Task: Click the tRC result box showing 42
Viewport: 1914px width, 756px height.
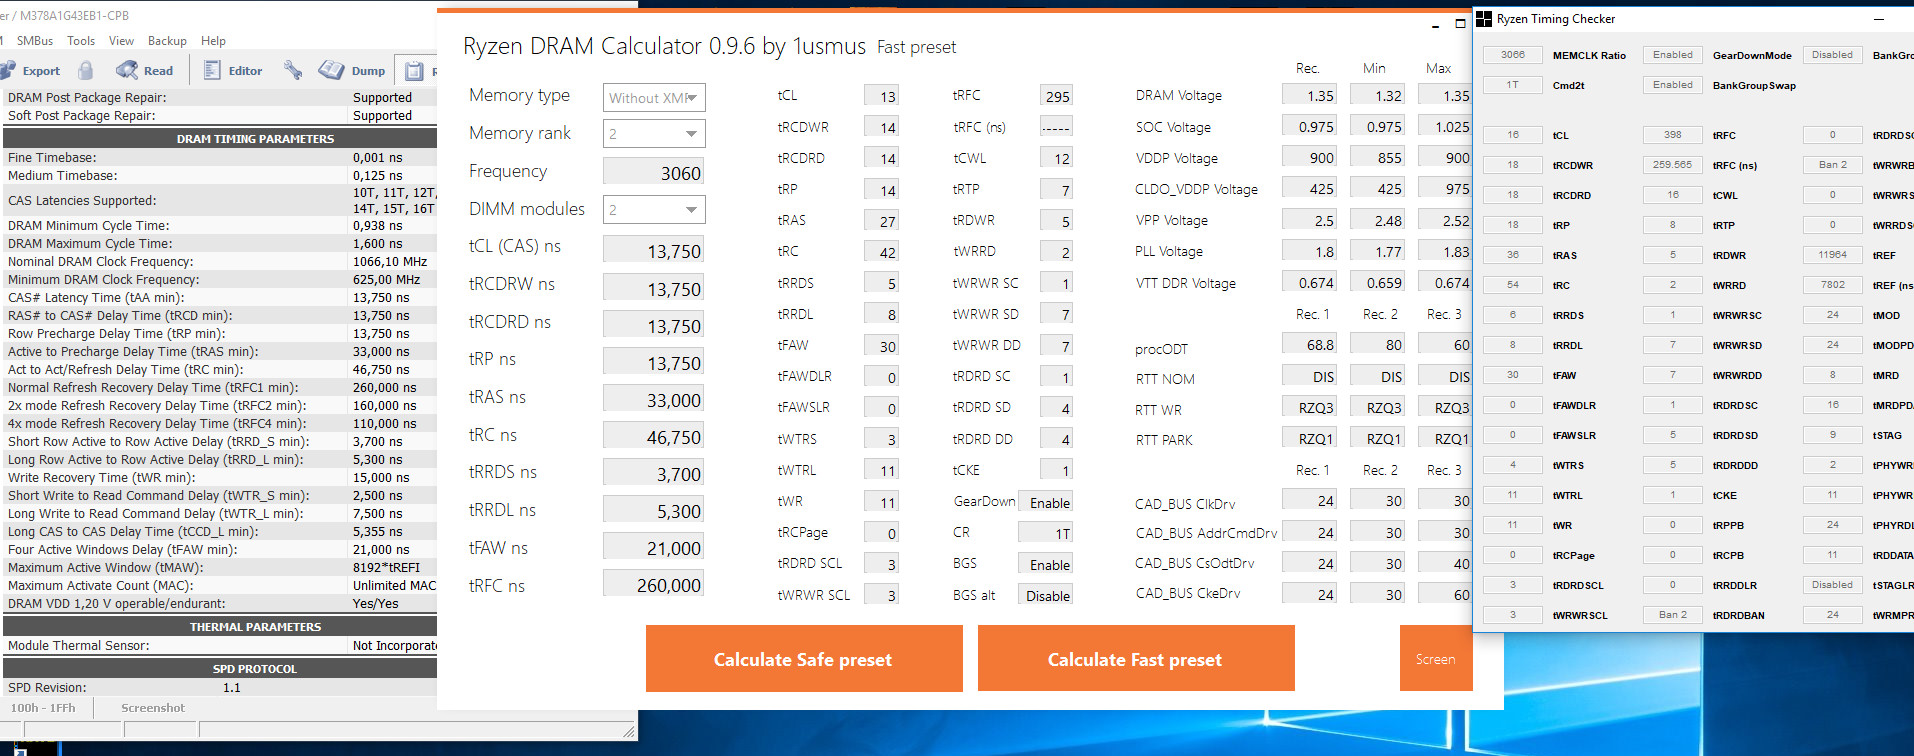Action: point(881,252)
